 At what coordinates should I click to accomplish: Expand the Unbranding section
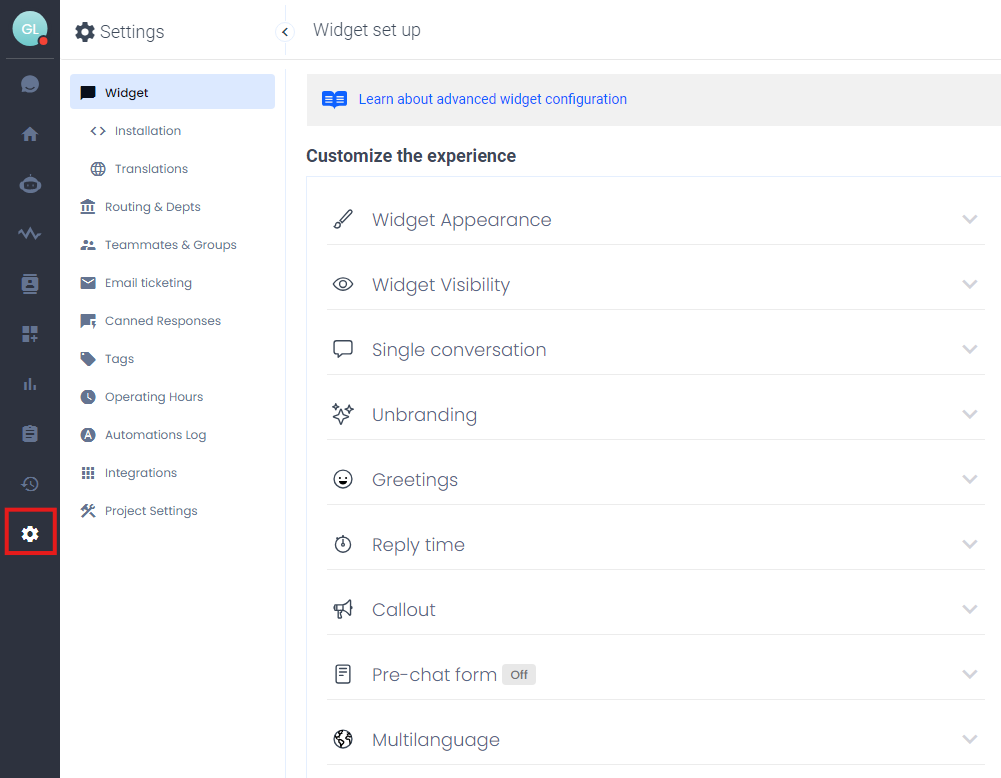(x=424, y=415)
